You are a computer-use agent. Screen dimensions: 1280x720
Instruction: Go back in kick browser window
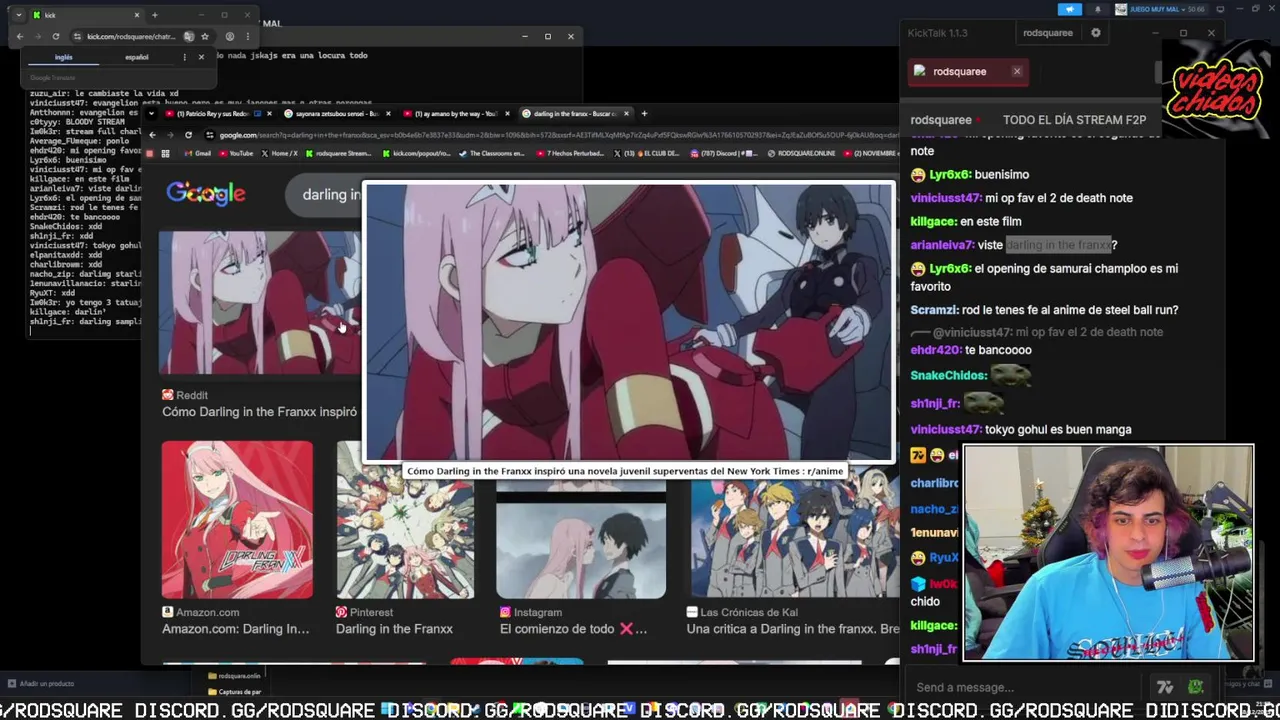coord(19,36)
